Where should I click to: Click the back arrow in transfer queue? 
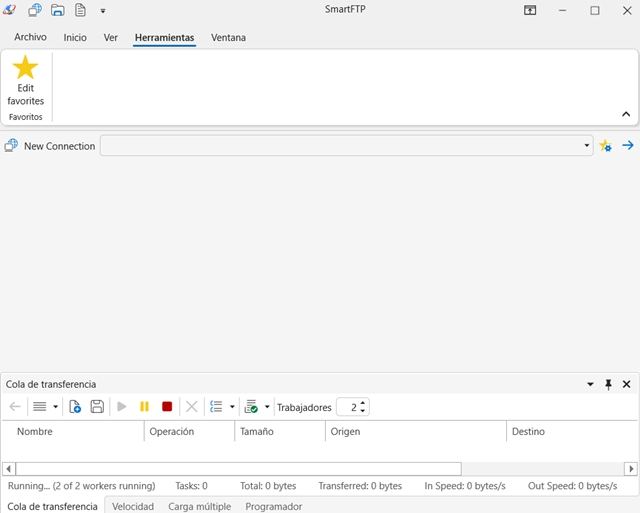[x=15, y=406]
